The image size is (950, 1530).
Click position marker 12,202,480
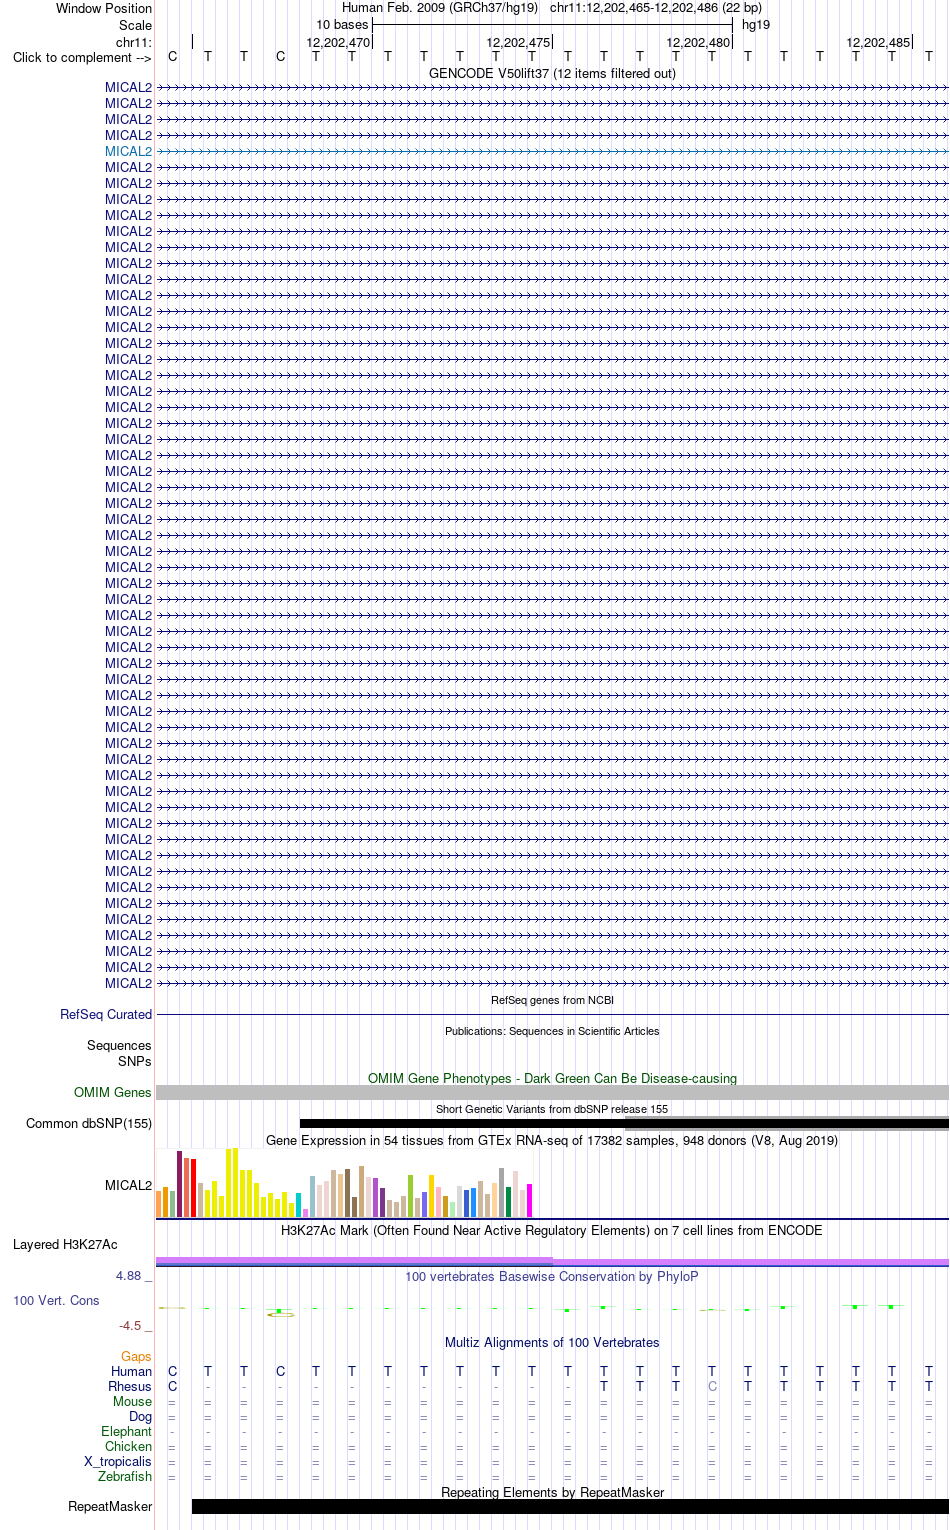point(698,43)
